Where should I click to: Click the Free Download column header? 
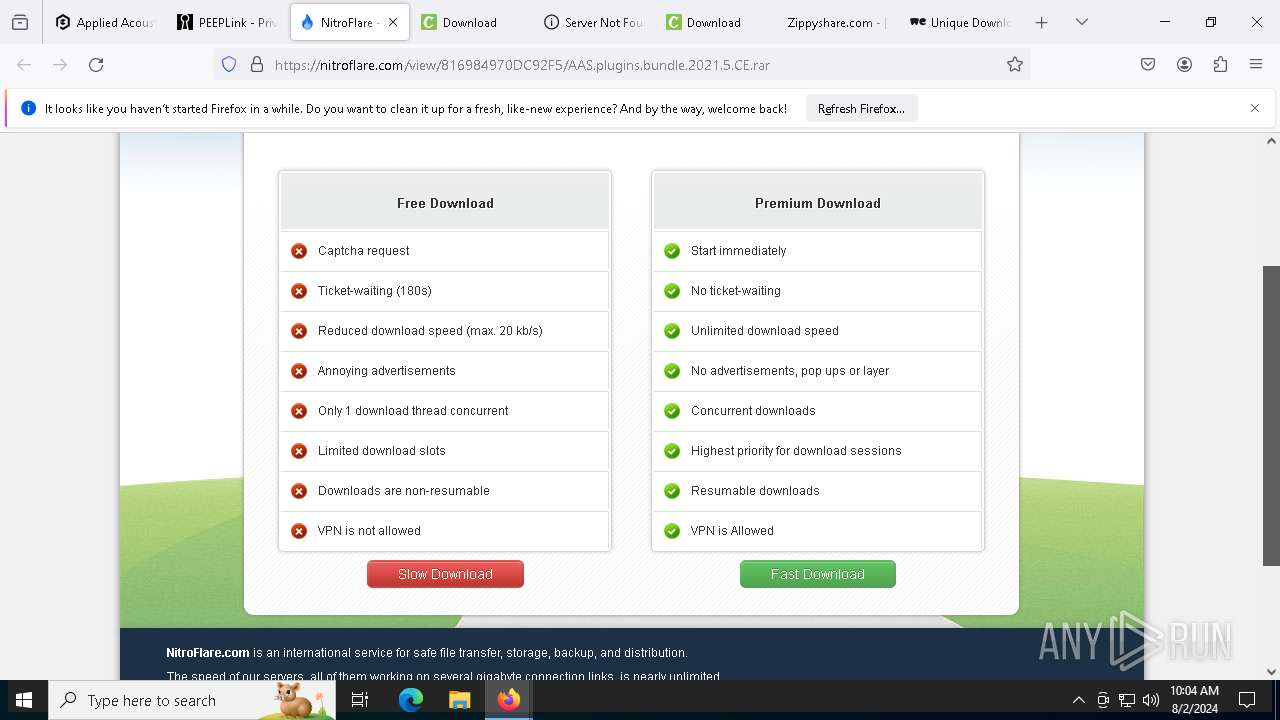[445, 203]
